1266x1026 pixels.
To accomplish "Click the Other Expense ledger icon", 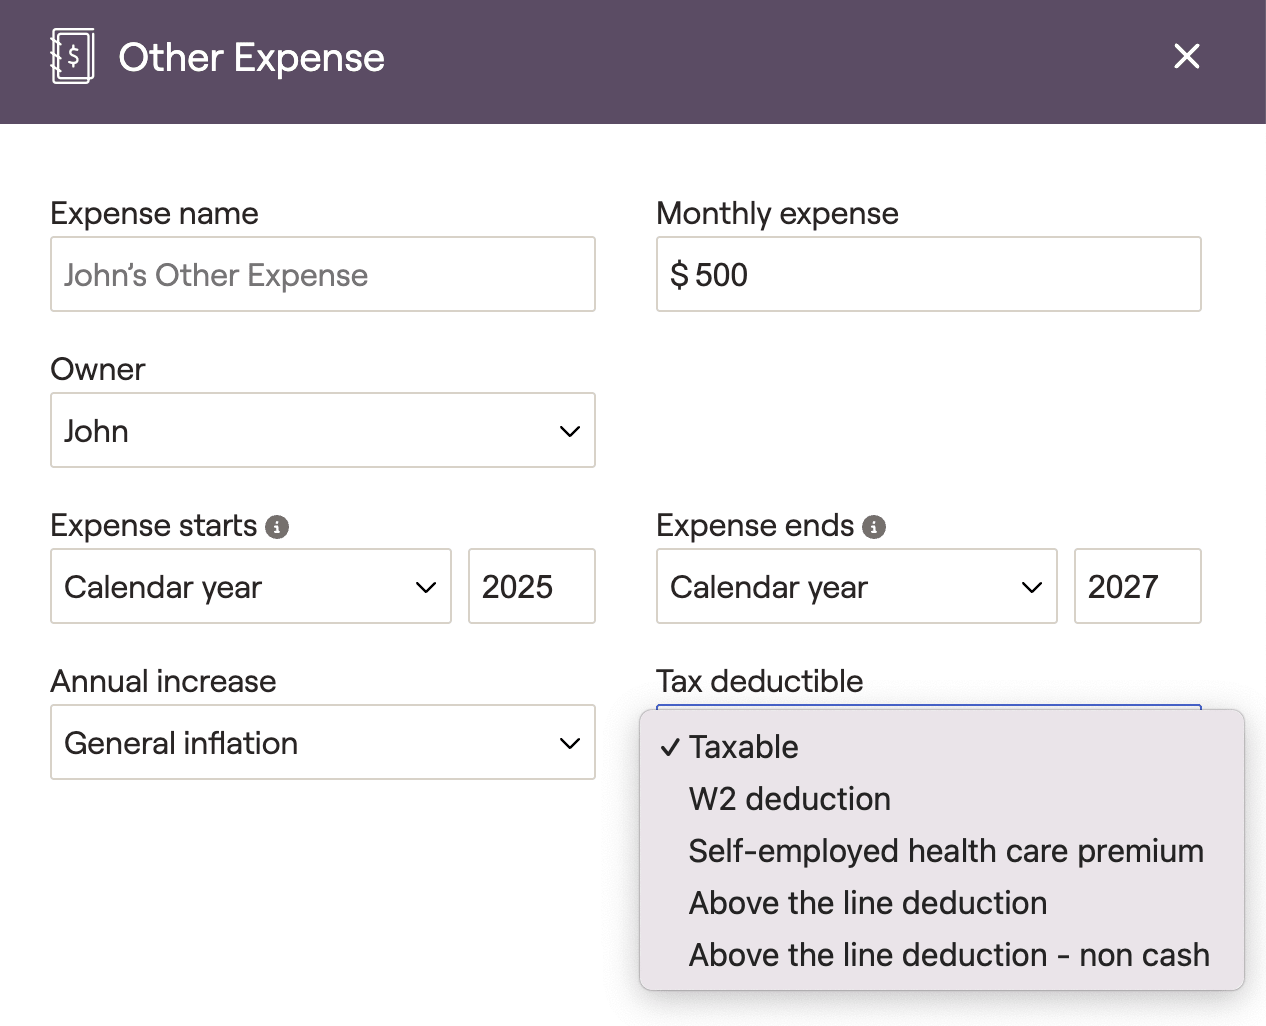I will tap(72, 57).
